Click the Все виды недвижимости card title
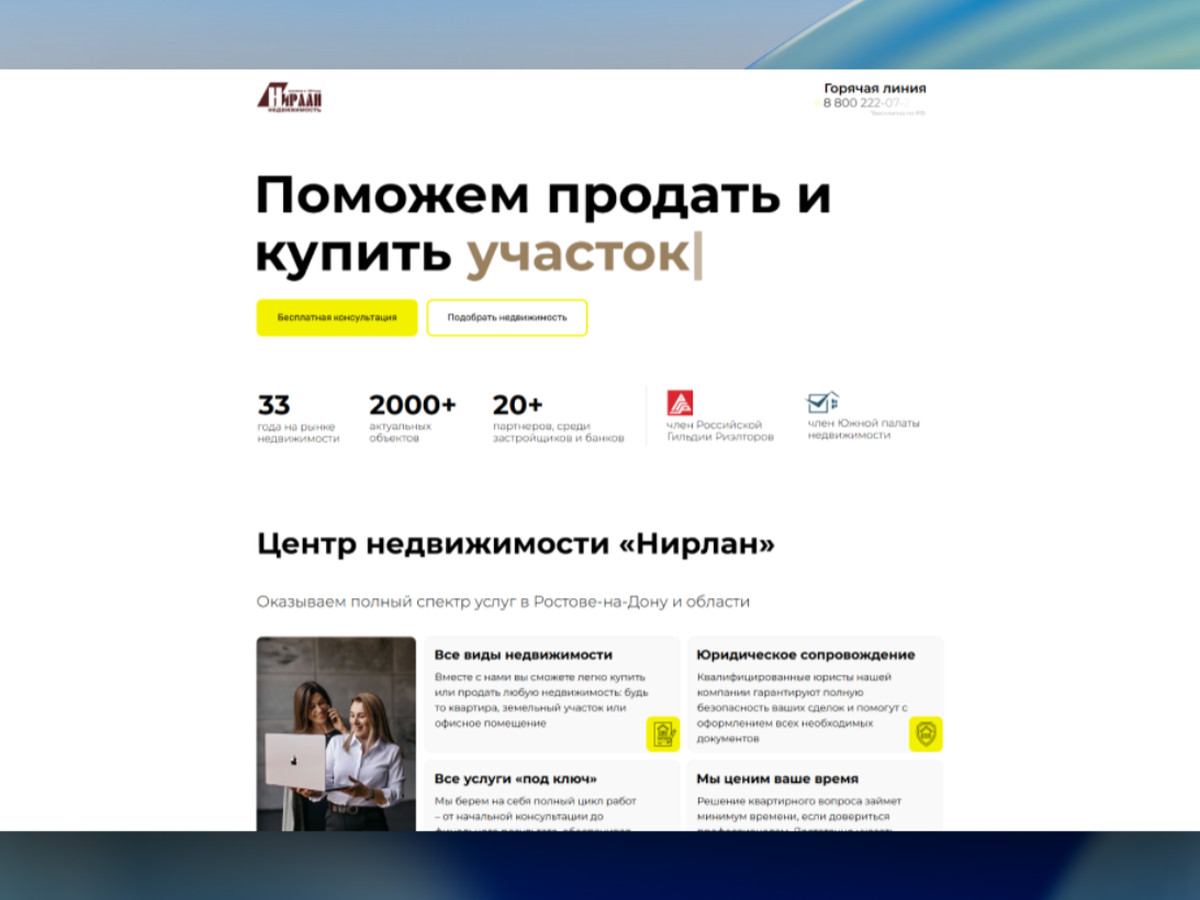Screen dimensions: 1200x900 coord(523,655)
